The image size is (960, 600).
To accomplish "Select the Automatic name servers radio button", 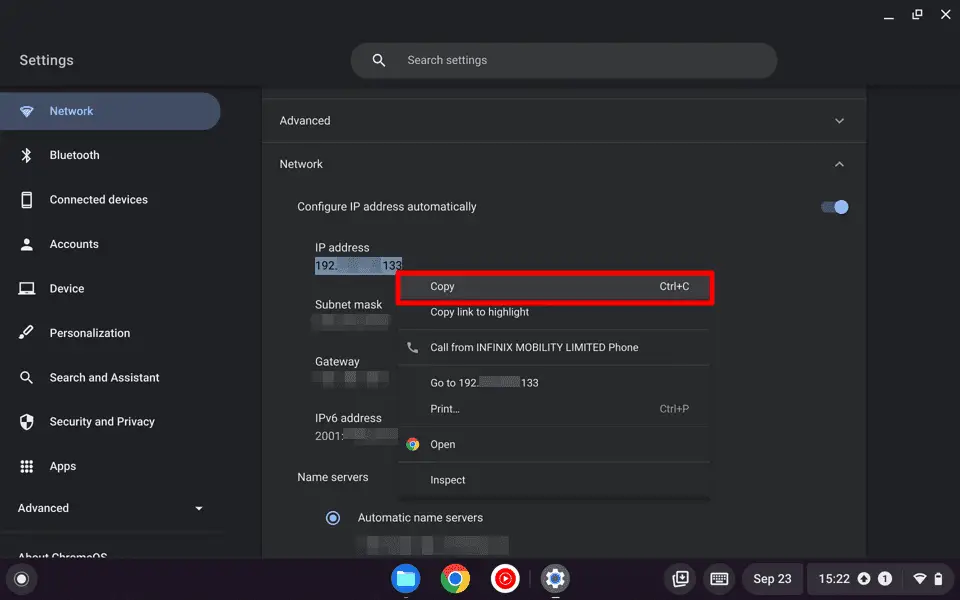I will coord(333,518).
